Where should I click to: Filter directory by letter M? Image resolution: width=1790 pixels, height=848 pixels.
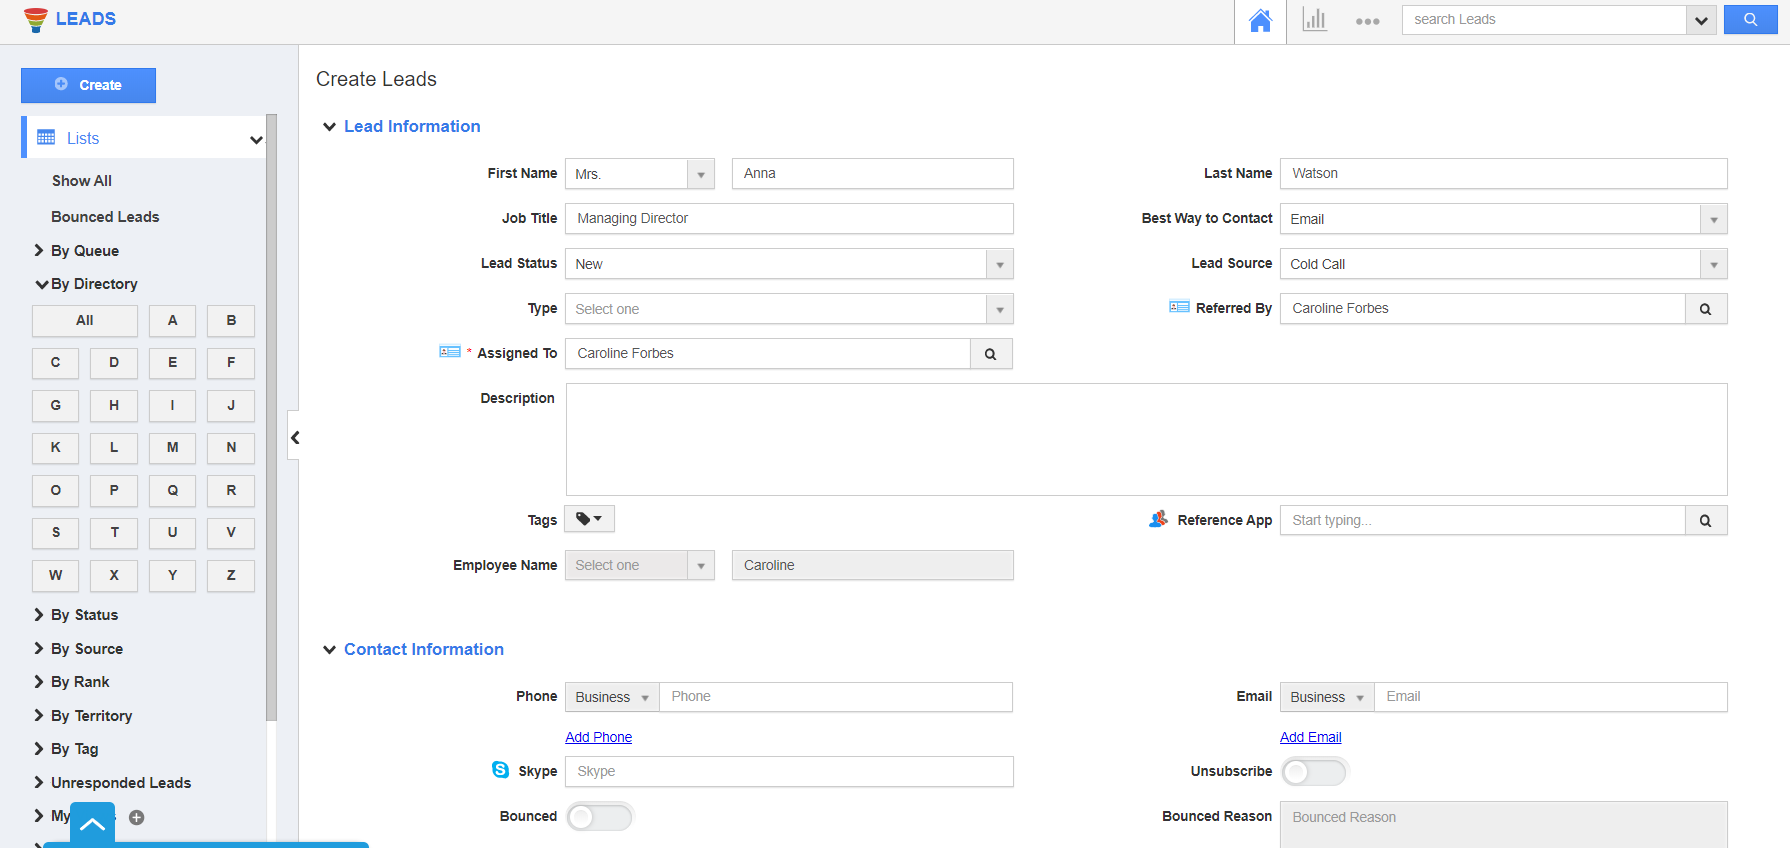click(x=173, y=448)
